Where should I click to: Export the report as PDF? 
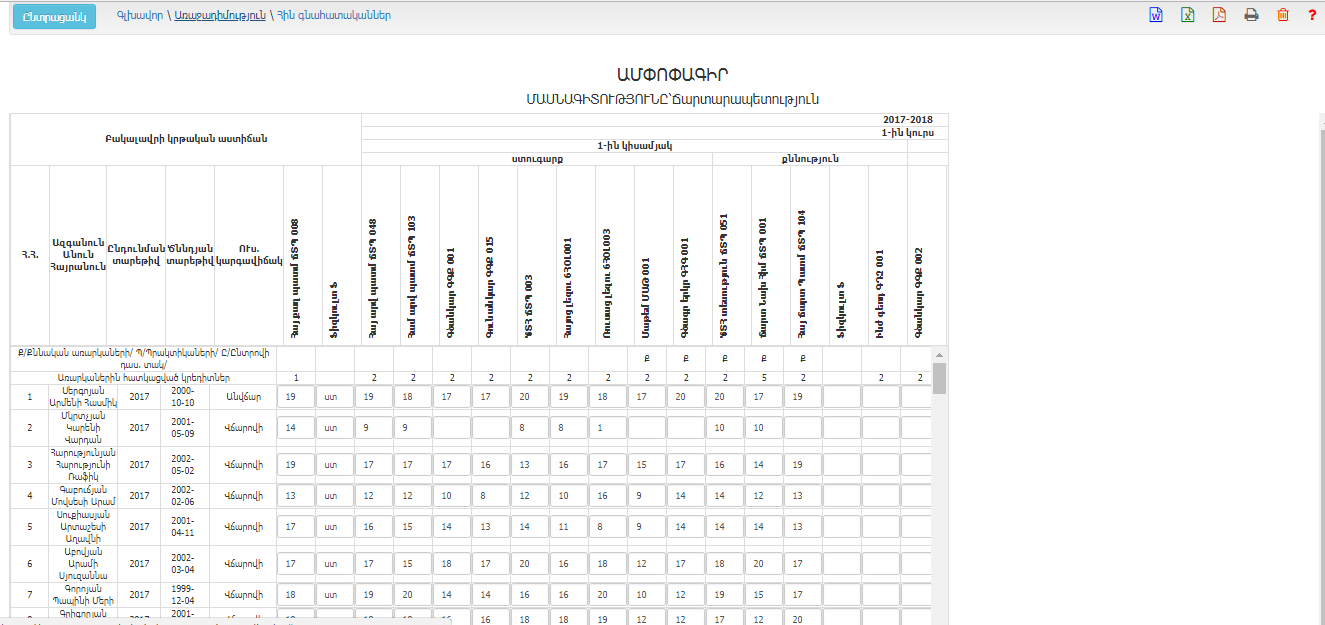coord(1219,15)
